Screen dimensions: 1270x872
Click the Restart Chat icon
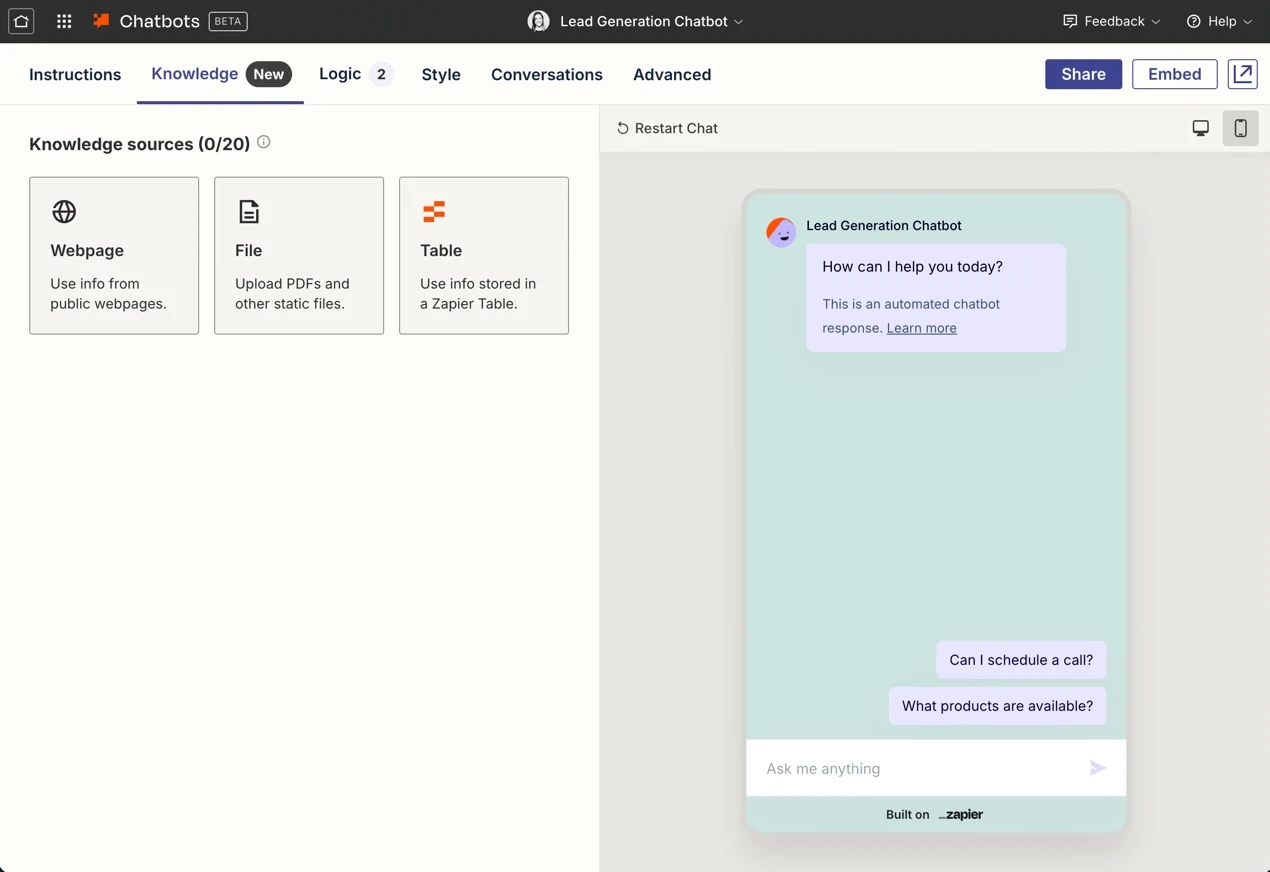point(622,128)
